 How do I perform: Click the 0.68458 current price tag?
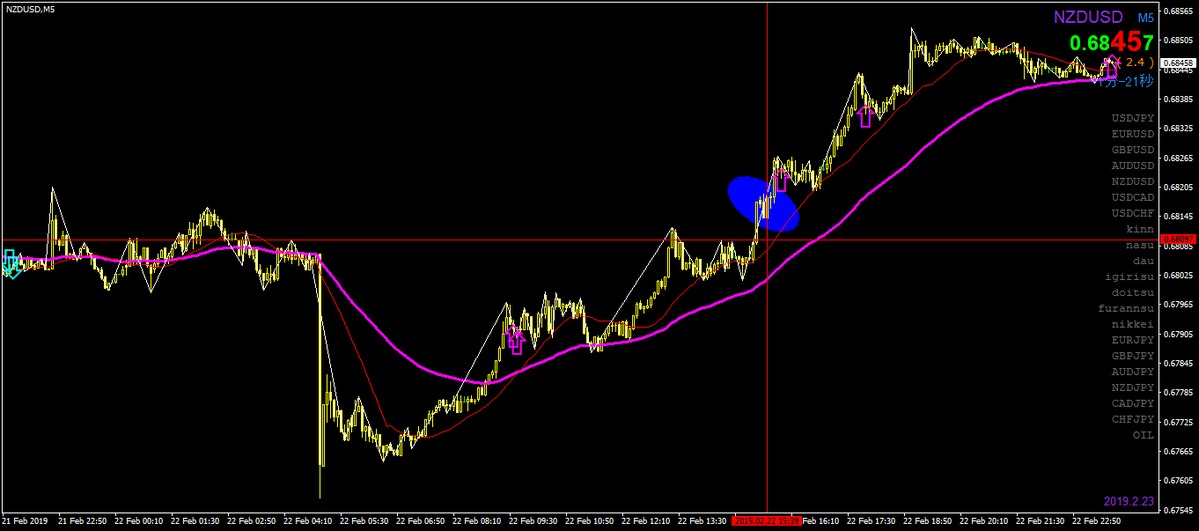click(1178, 62)
